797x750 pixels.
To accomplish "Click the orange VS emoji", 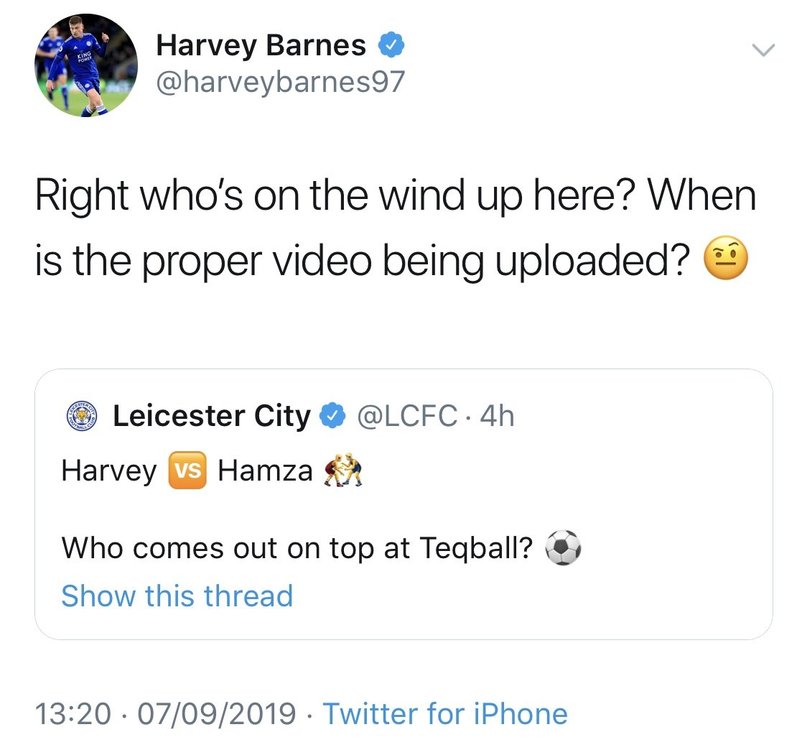I will pos(188,470).
